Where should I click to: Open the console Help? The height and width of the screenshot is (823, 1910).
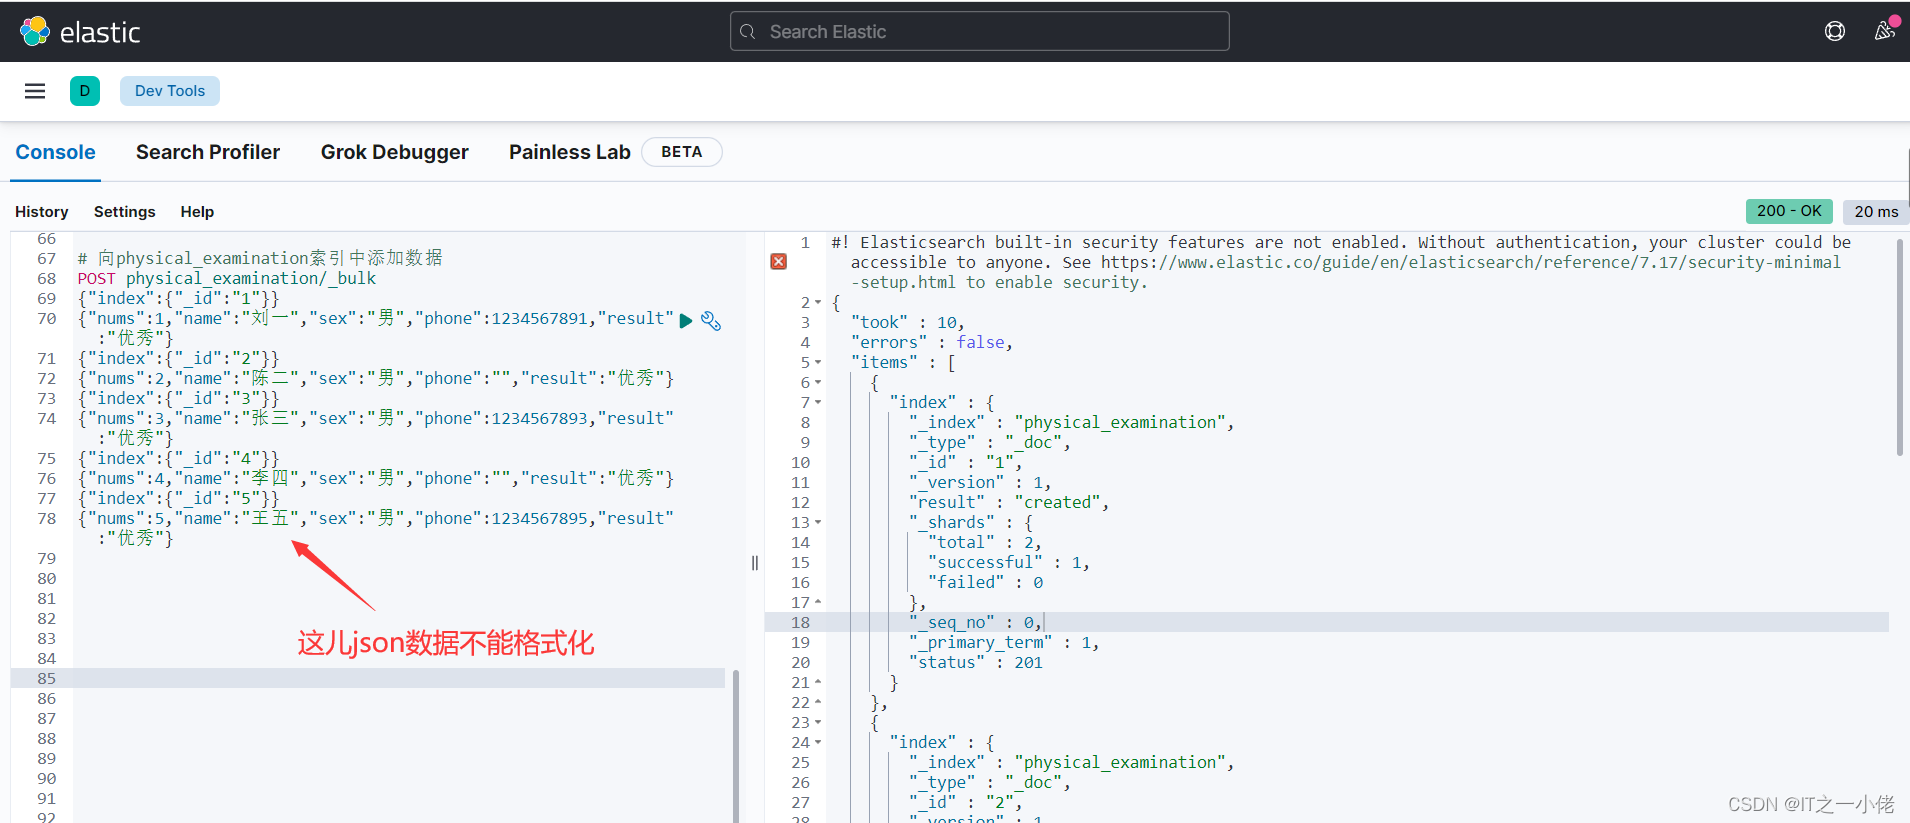coord(197,212)
